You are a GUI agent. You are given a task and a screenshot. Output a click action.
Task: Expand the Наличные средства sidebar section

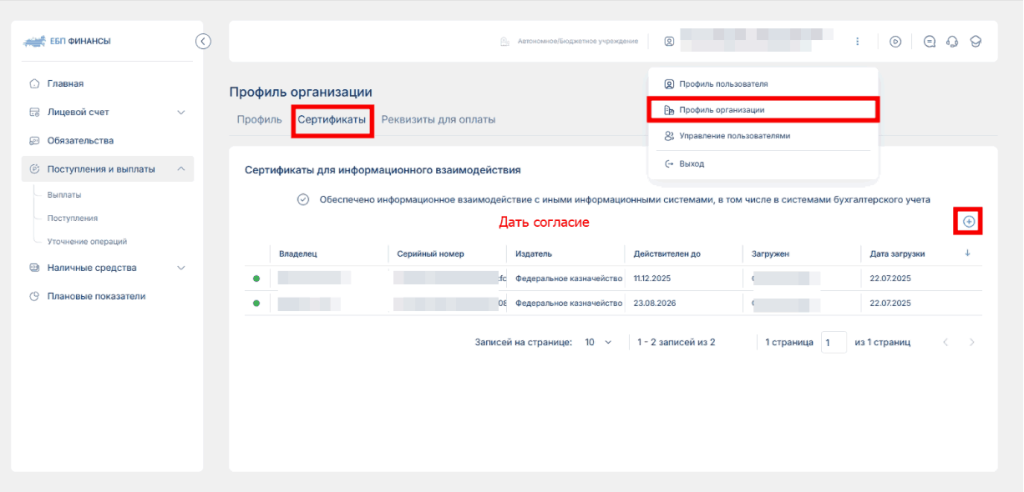tap(181, 268)
